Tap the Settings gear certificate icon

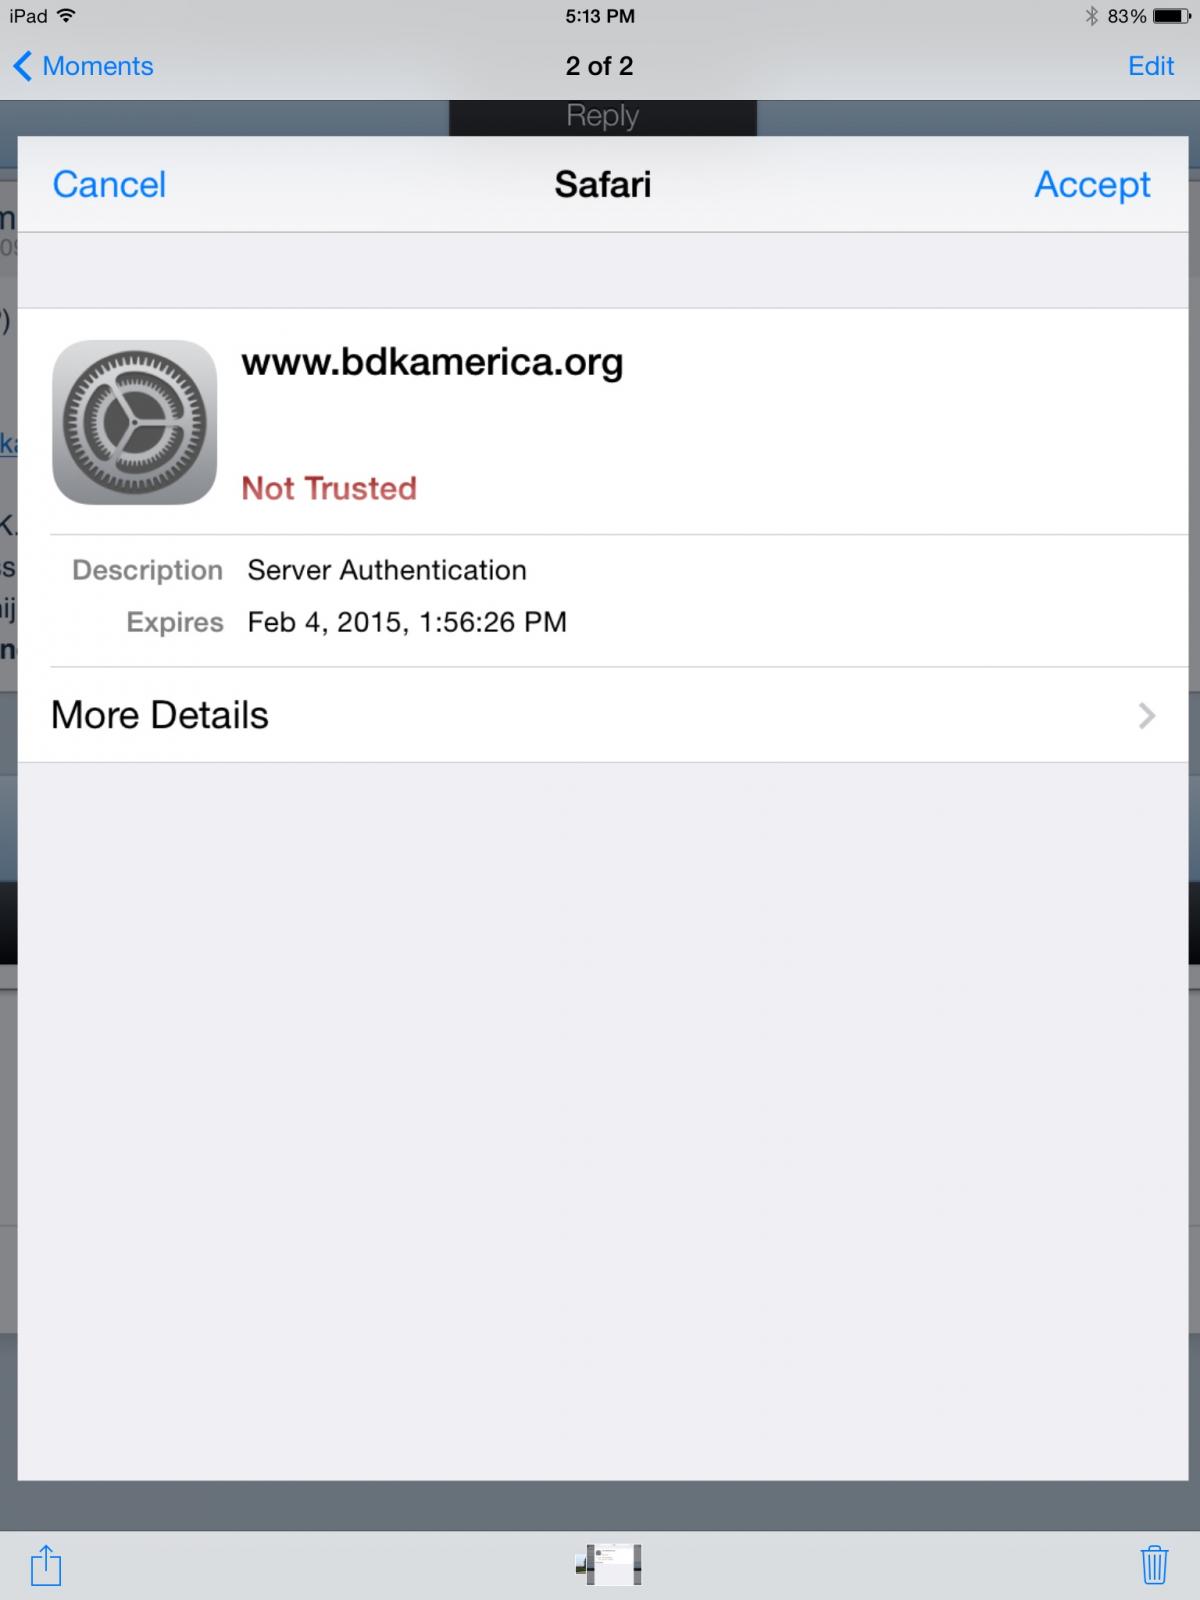[135, 422]
